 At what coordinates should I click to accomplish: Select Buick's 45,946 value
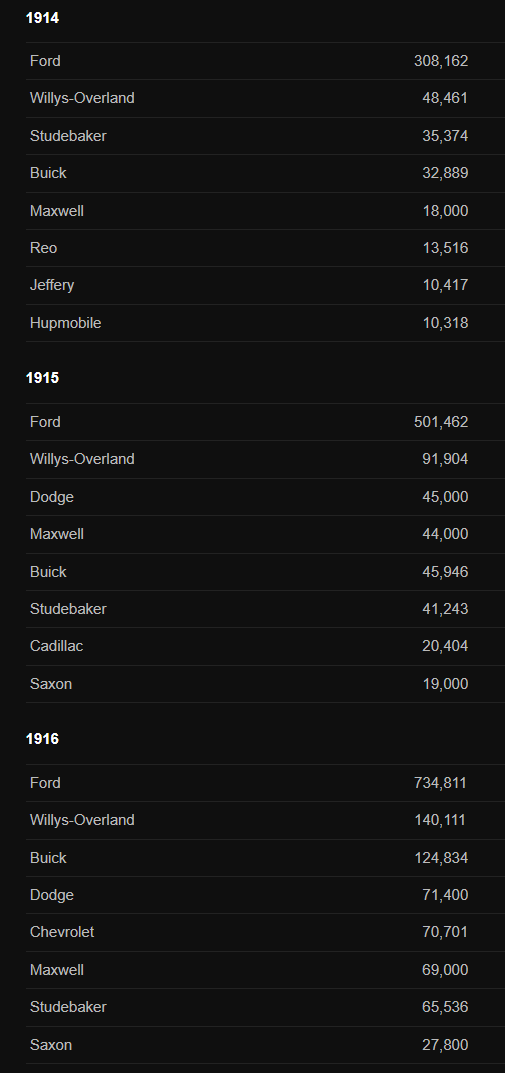tap(445, 571)
